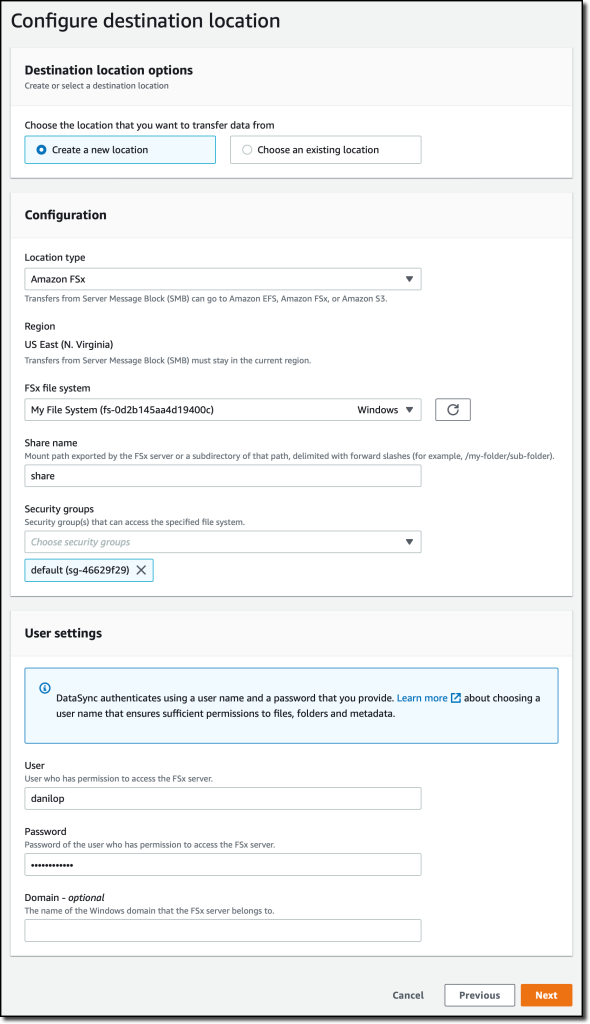Follow the Learn more link
This screenshot has height=1024, width=590.
click(x=422, y=698)
